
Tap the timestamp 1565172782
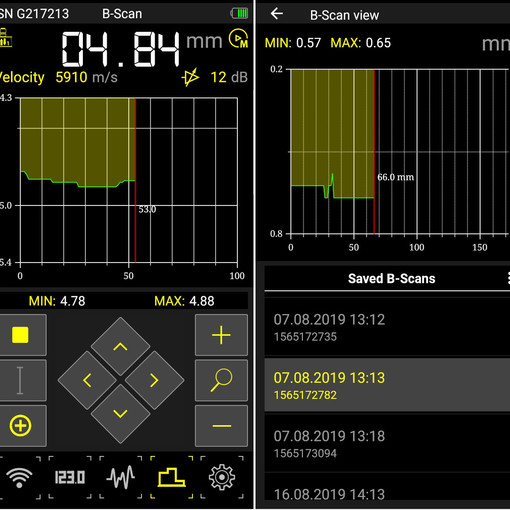[305, 395]
